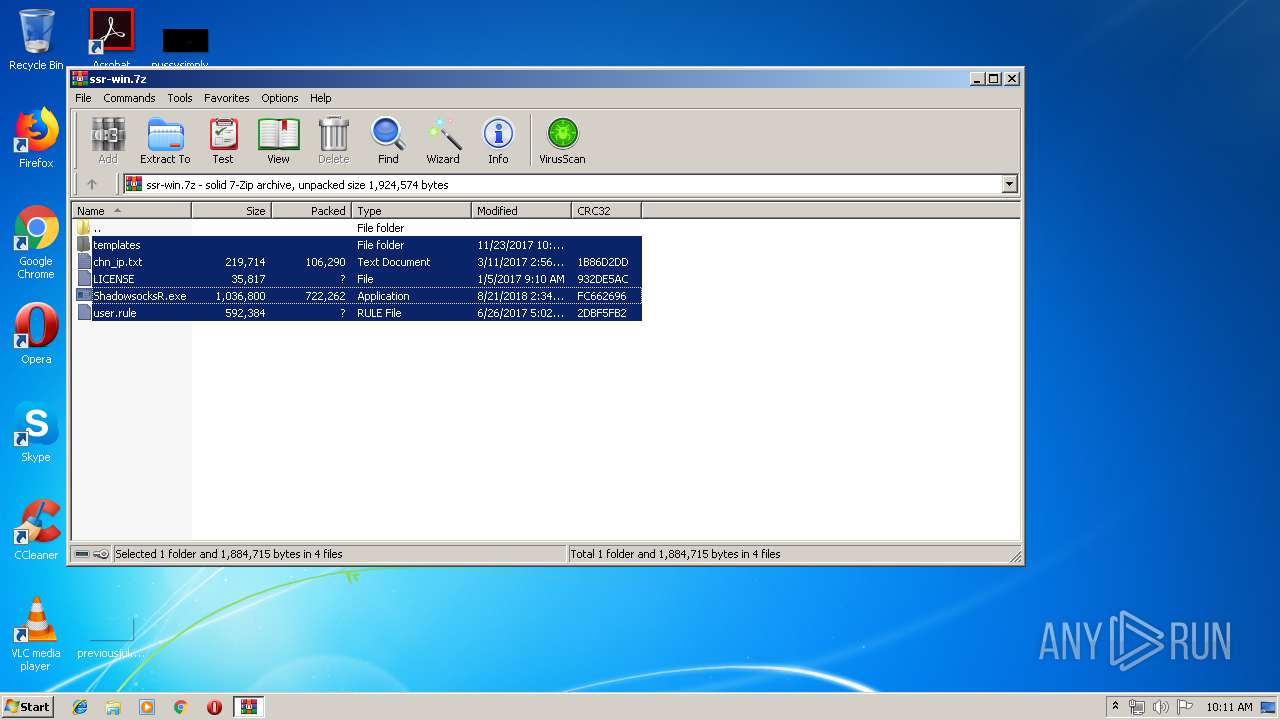Show archive Info
The image size is (1280, 720).
[x=498, y=140]
